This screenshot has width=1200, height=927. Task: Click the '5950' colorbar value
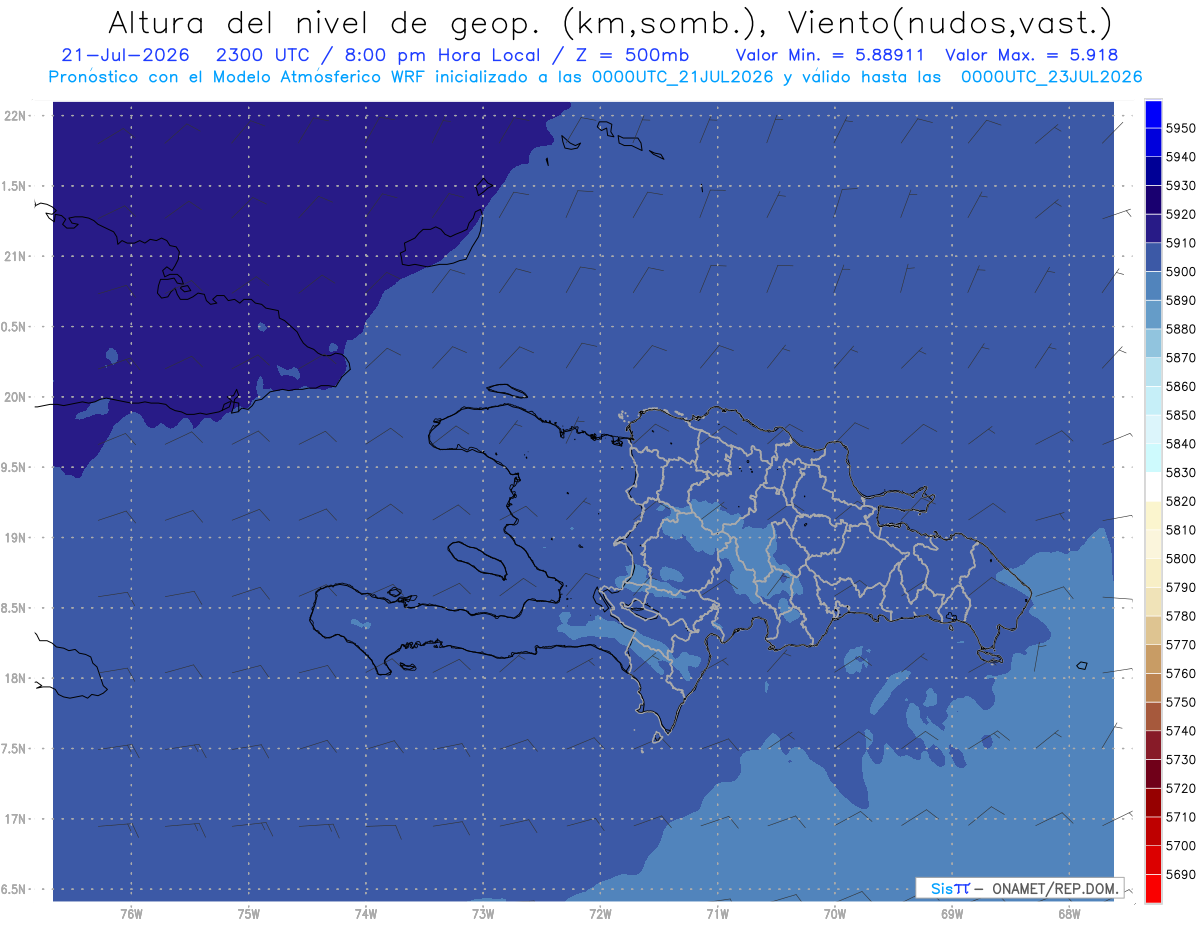click(1180, 128)
